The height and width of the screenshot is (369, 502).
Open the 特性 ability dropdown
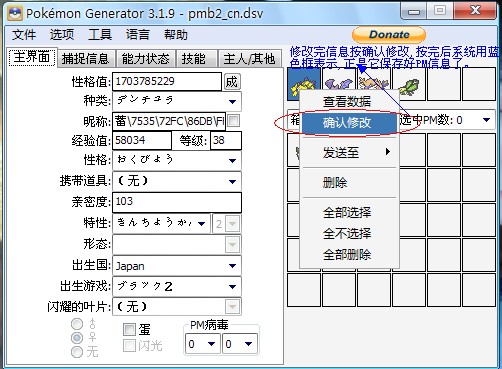pos(162,223)
